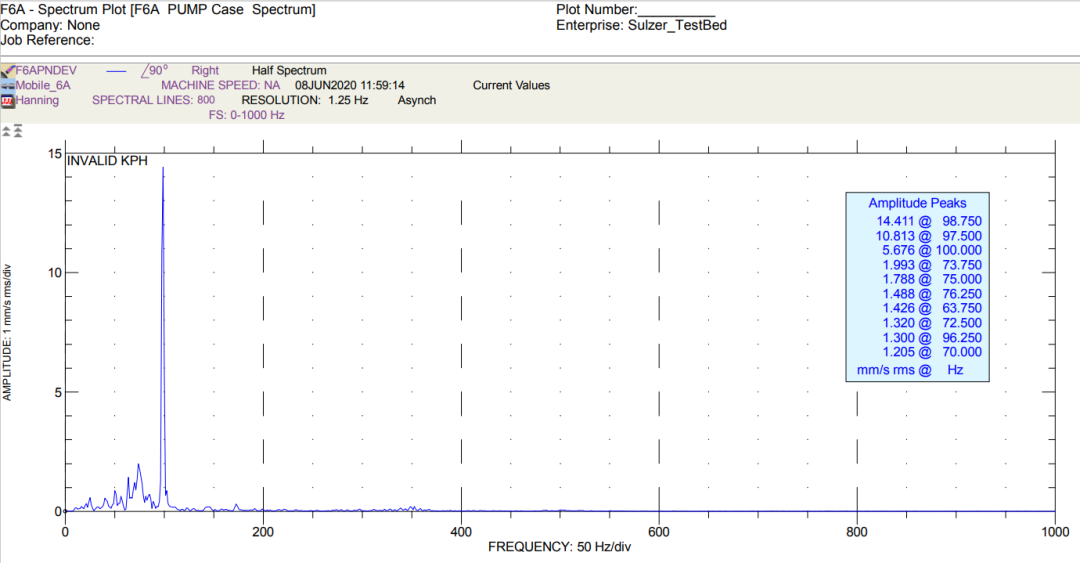Viewport: 1080px width, 563px height.
Task: Select peak row 1.488 @ 76.250
Action: coord(932,294)
